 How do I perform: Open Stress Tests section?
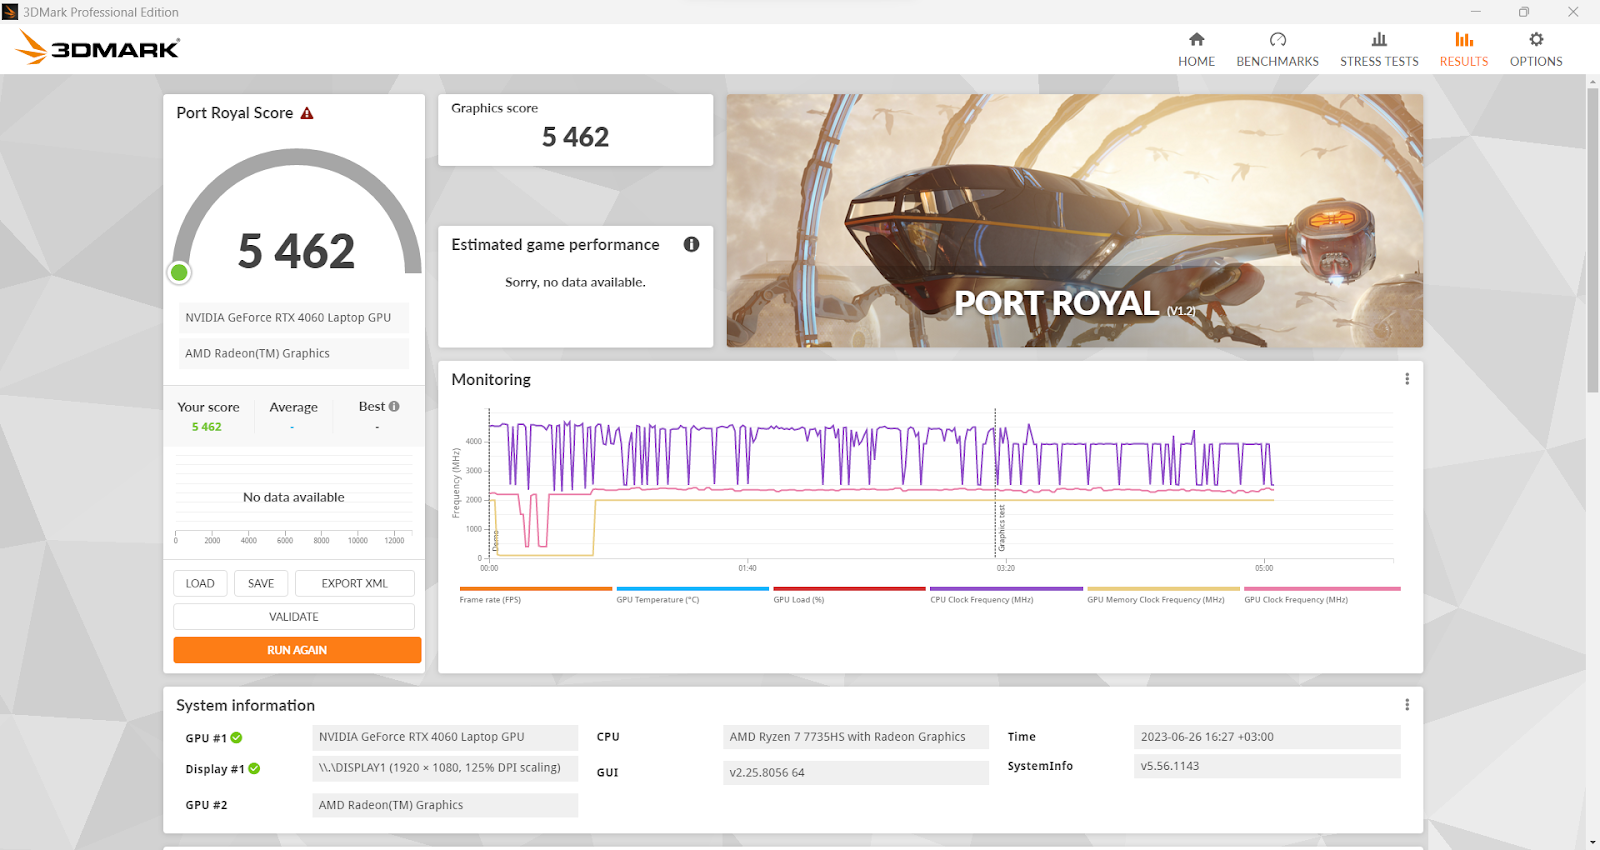pos(1379,49)
